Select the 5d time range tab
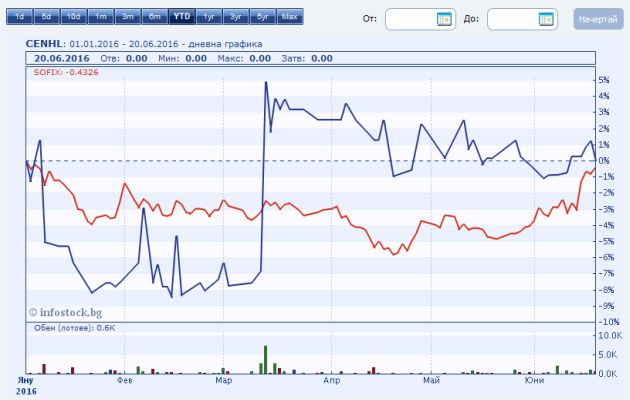Image resolution: width=630 pixels, height=400 pixels. point(47,17)
